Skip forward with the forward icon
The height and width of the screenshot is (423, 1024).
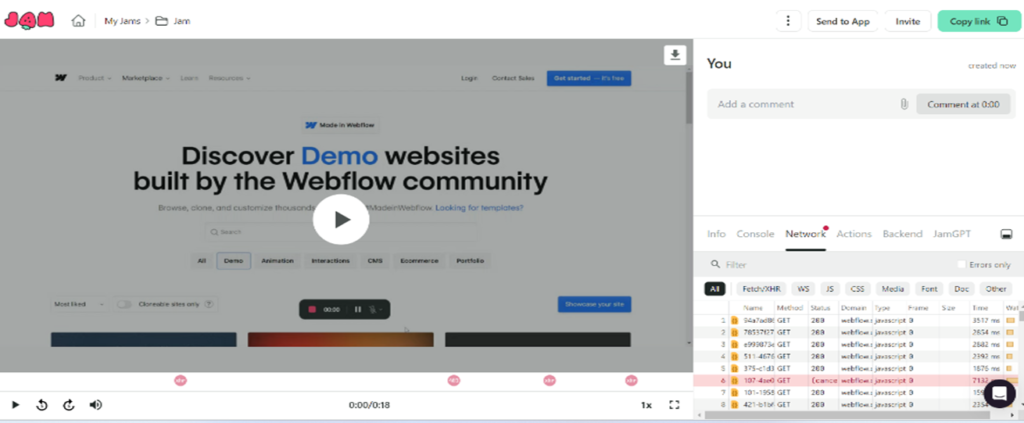[x=69, y=405]
